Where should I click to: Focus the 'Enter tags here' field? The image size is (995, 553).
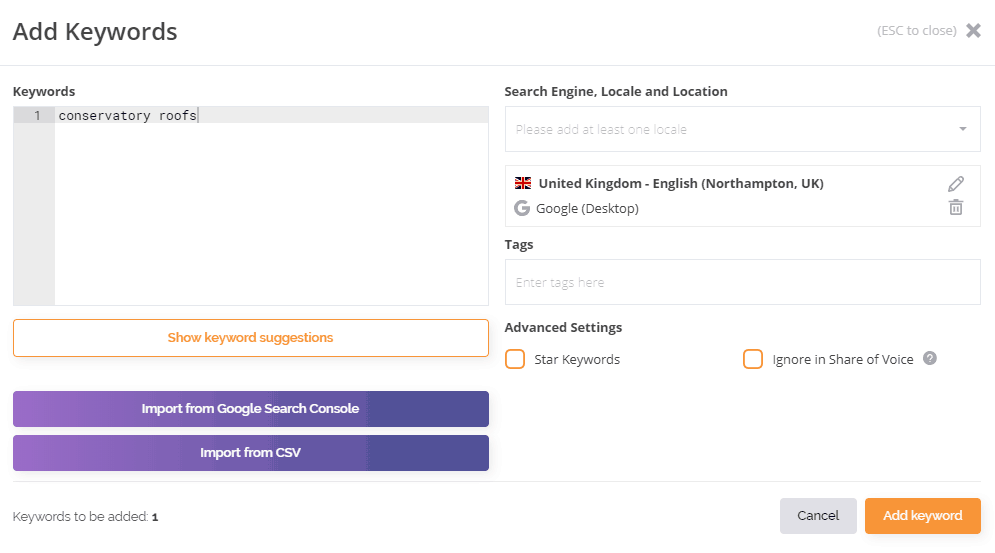click(x=742, y=282)
